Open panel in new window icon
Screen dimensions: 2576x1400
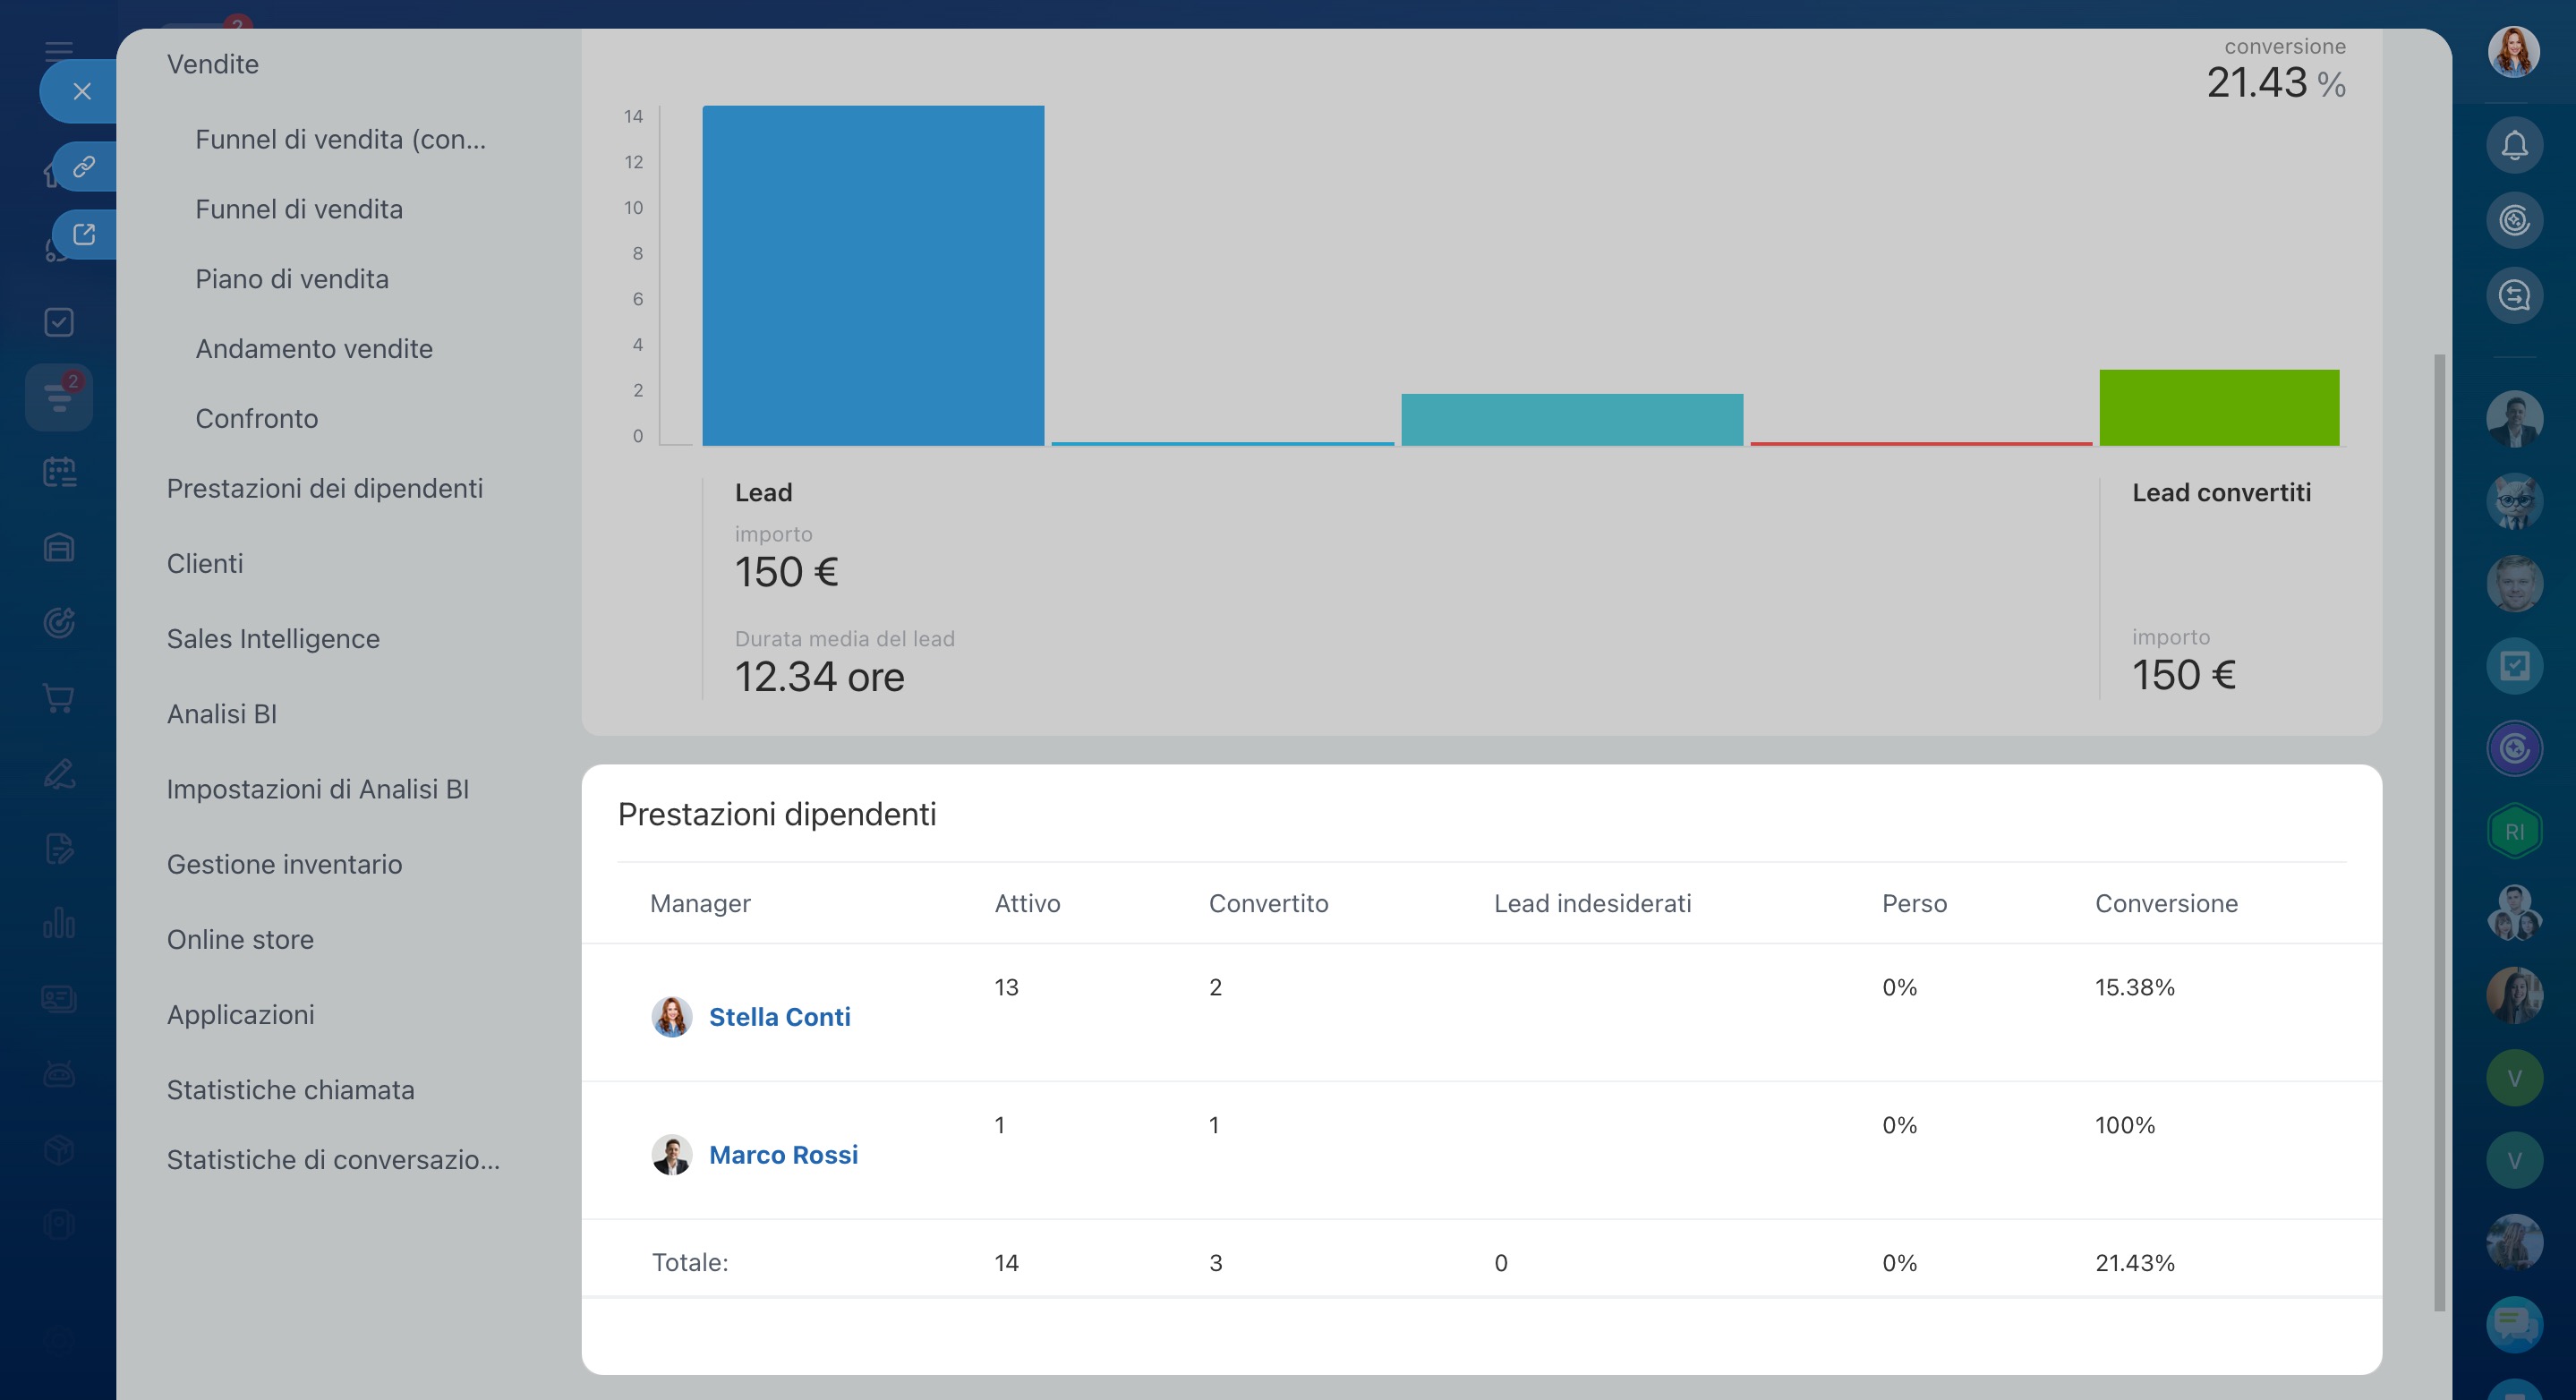(x=84, y=234)
